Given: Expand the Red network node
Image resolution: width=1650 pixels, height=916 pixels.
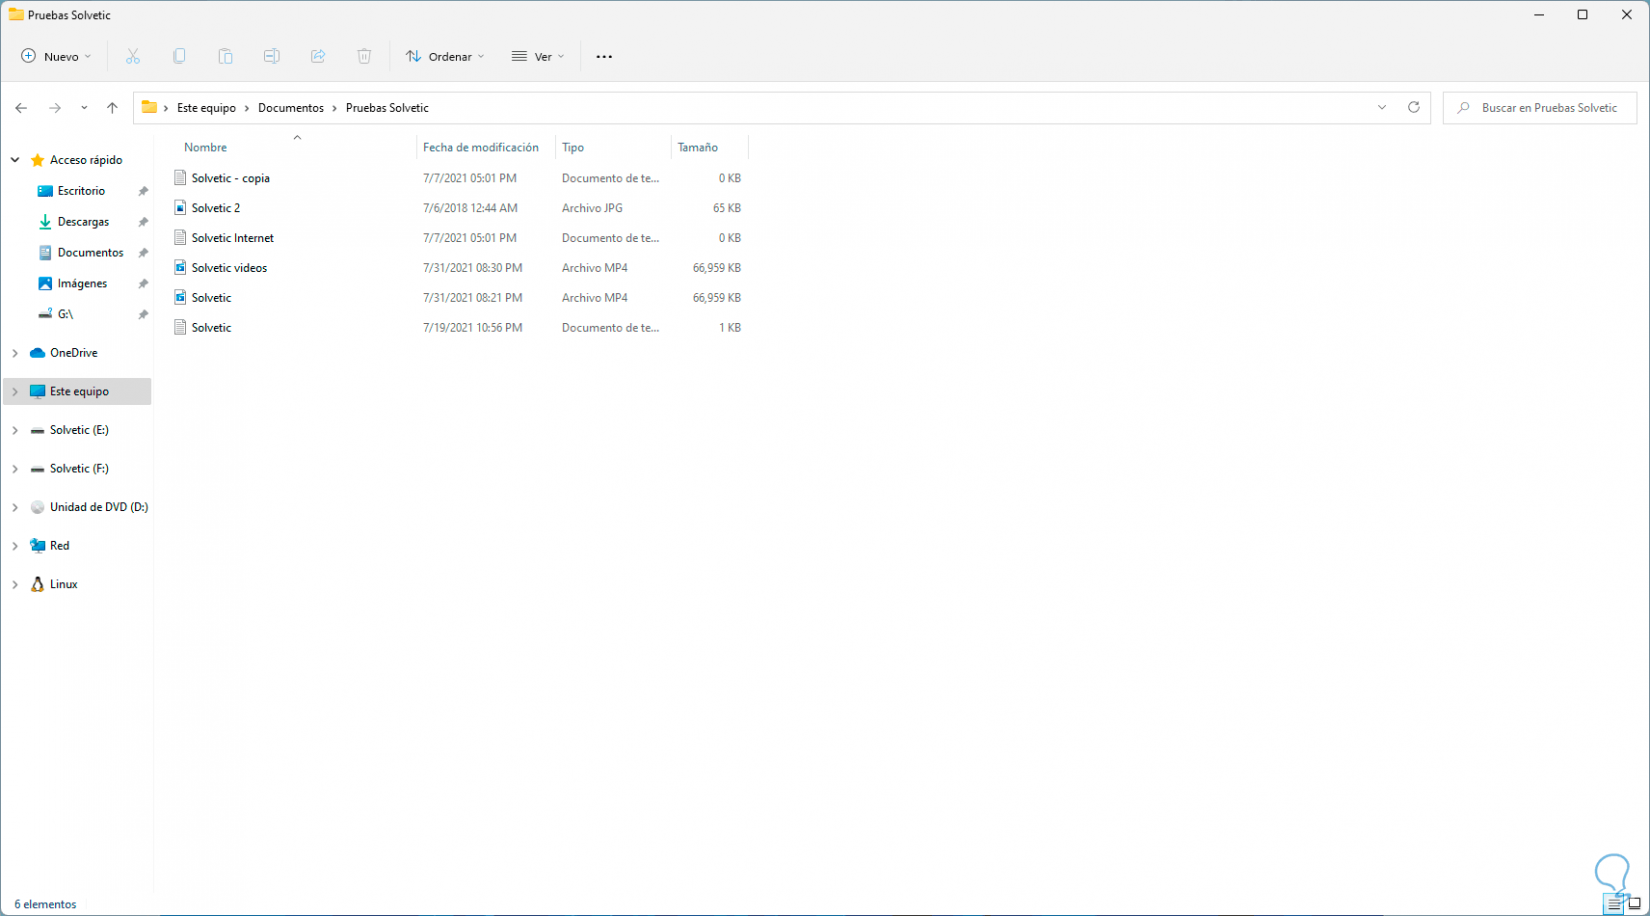Looking at the screenshot, I should [x=15, y=546].
